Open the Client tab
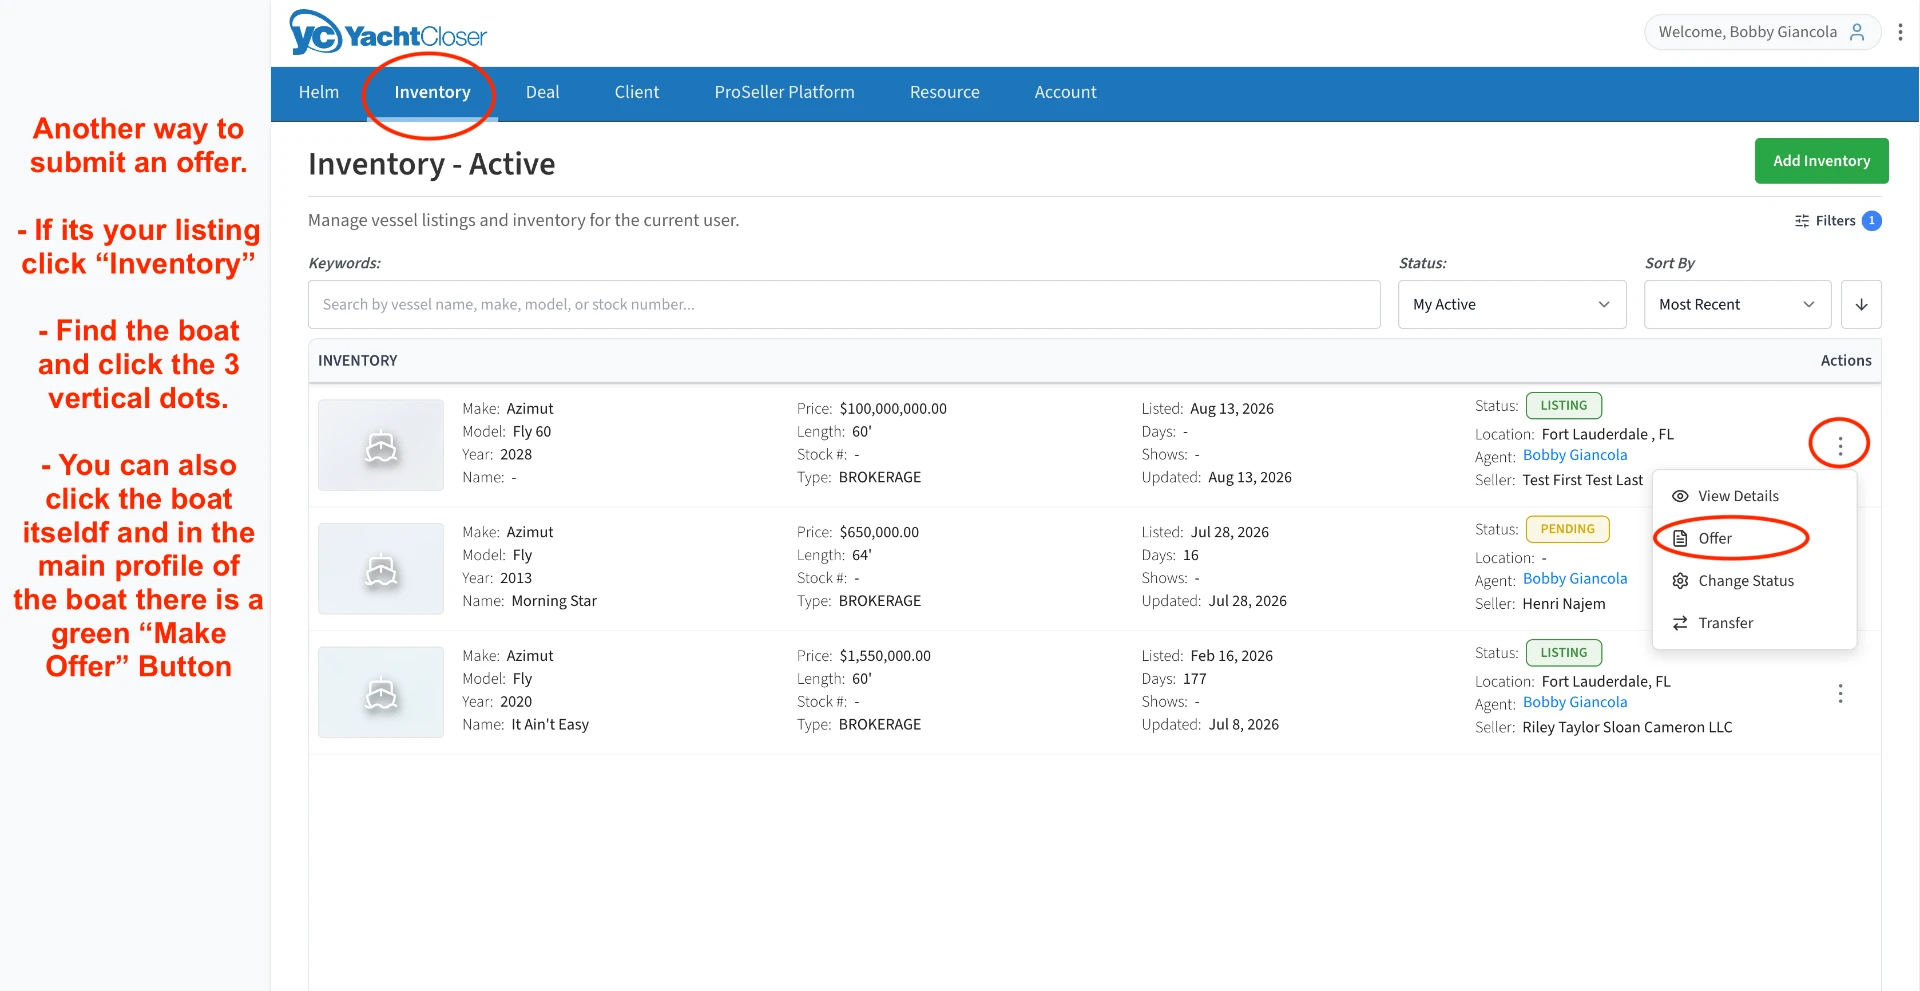The width and height of the screenshot is (1920, 991). point(637,92)
